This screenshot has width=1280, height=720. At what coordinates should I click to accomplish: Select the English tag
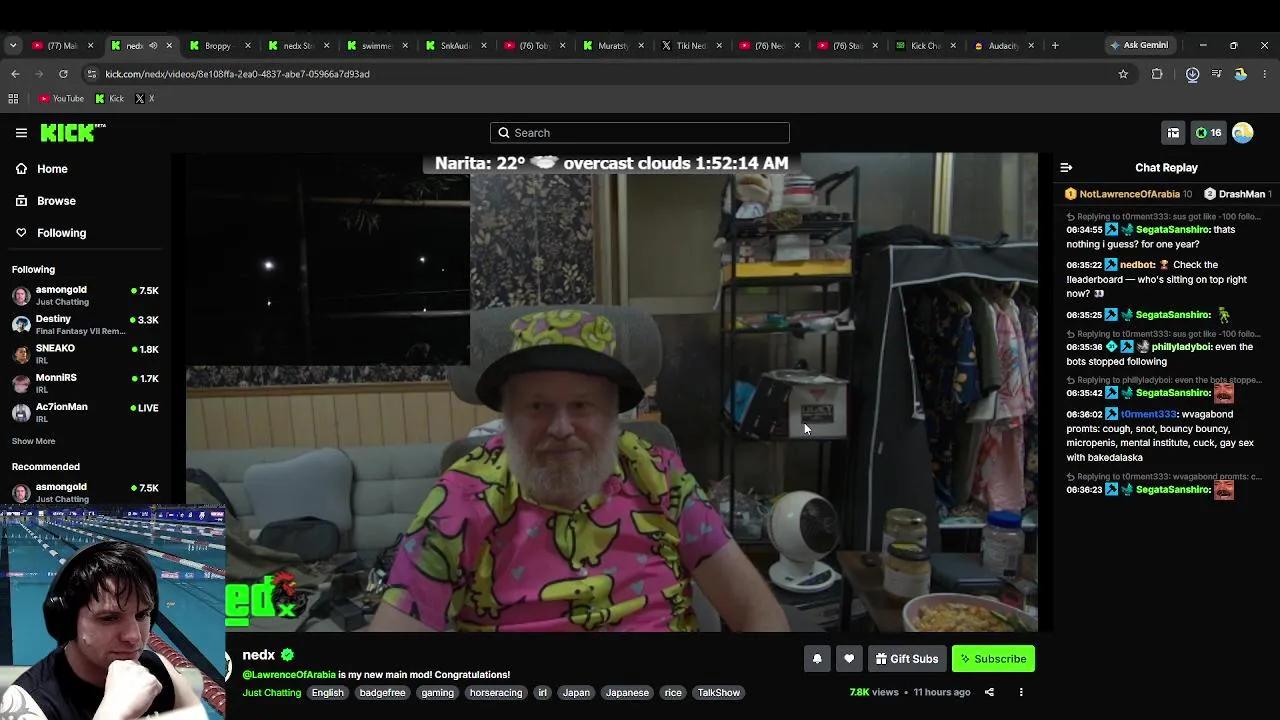tap(327, 692)
